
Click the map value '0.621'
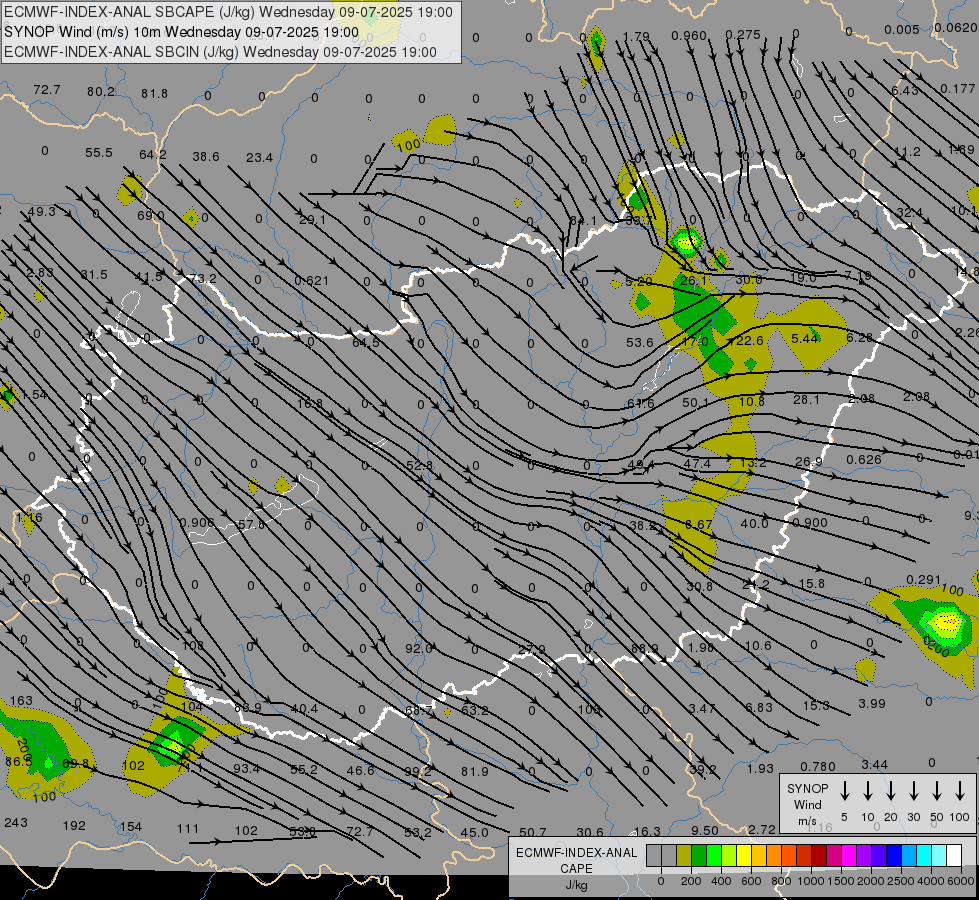pyautogui.click(x=311, y=280)
